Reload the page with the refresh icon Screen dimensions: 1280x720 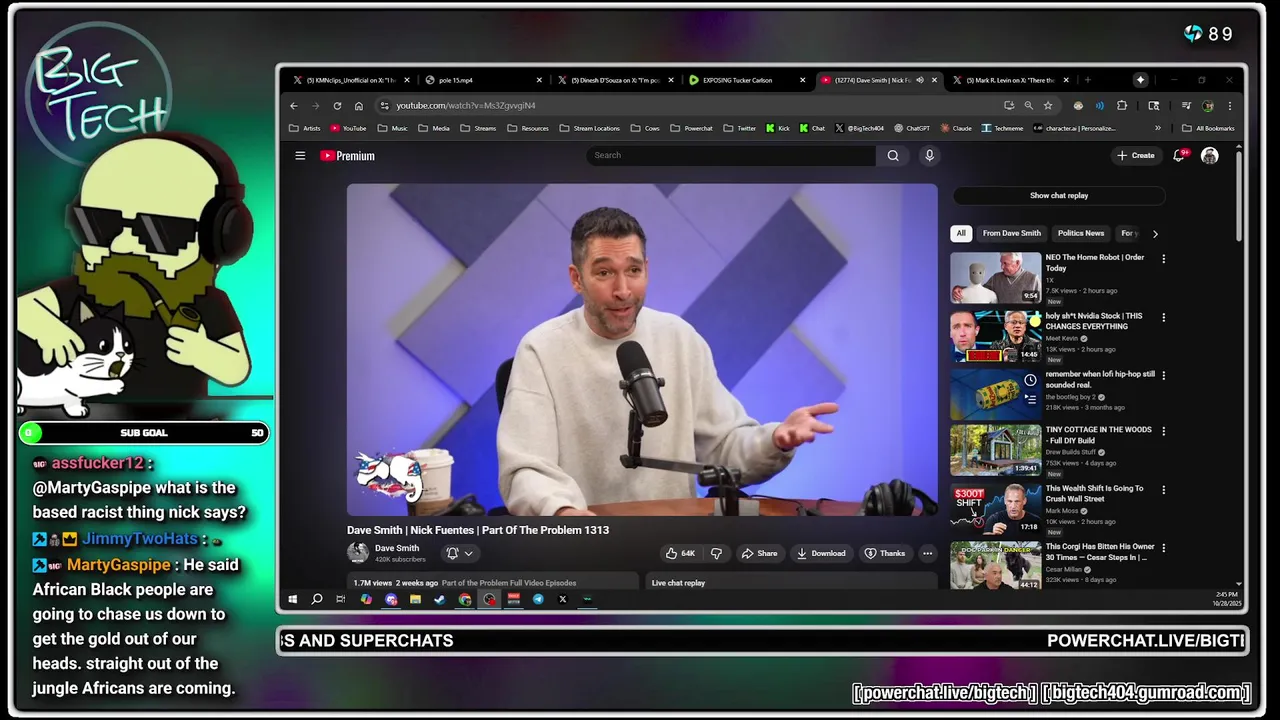click(x=337, y=105)
